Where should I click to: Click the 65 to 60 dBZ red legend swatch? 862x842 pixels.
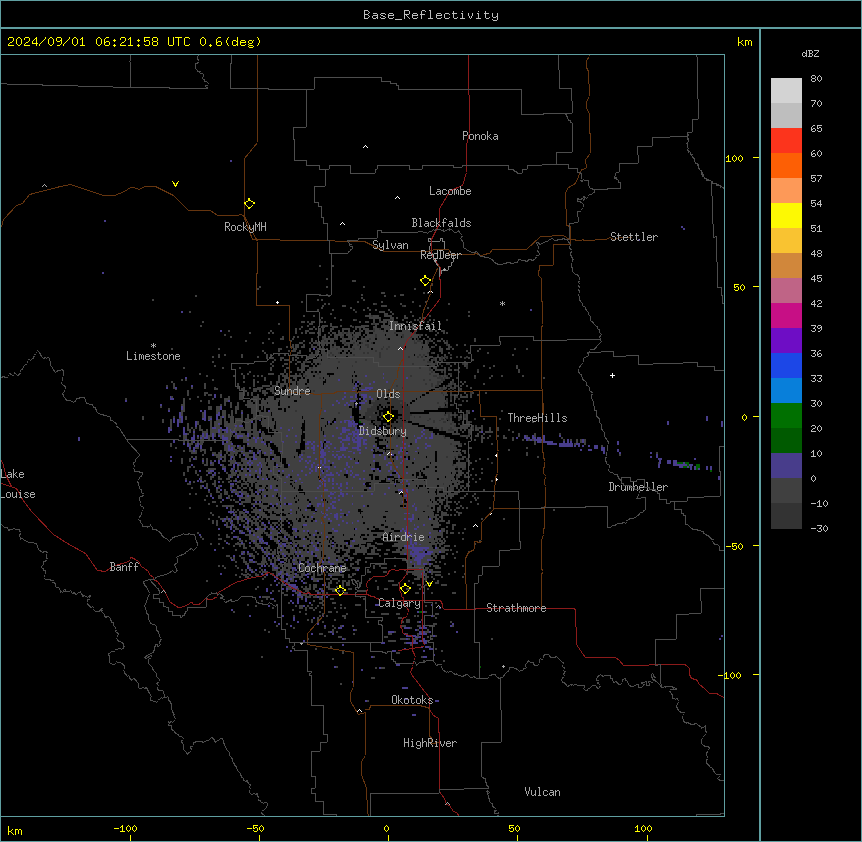pos(786,141)
